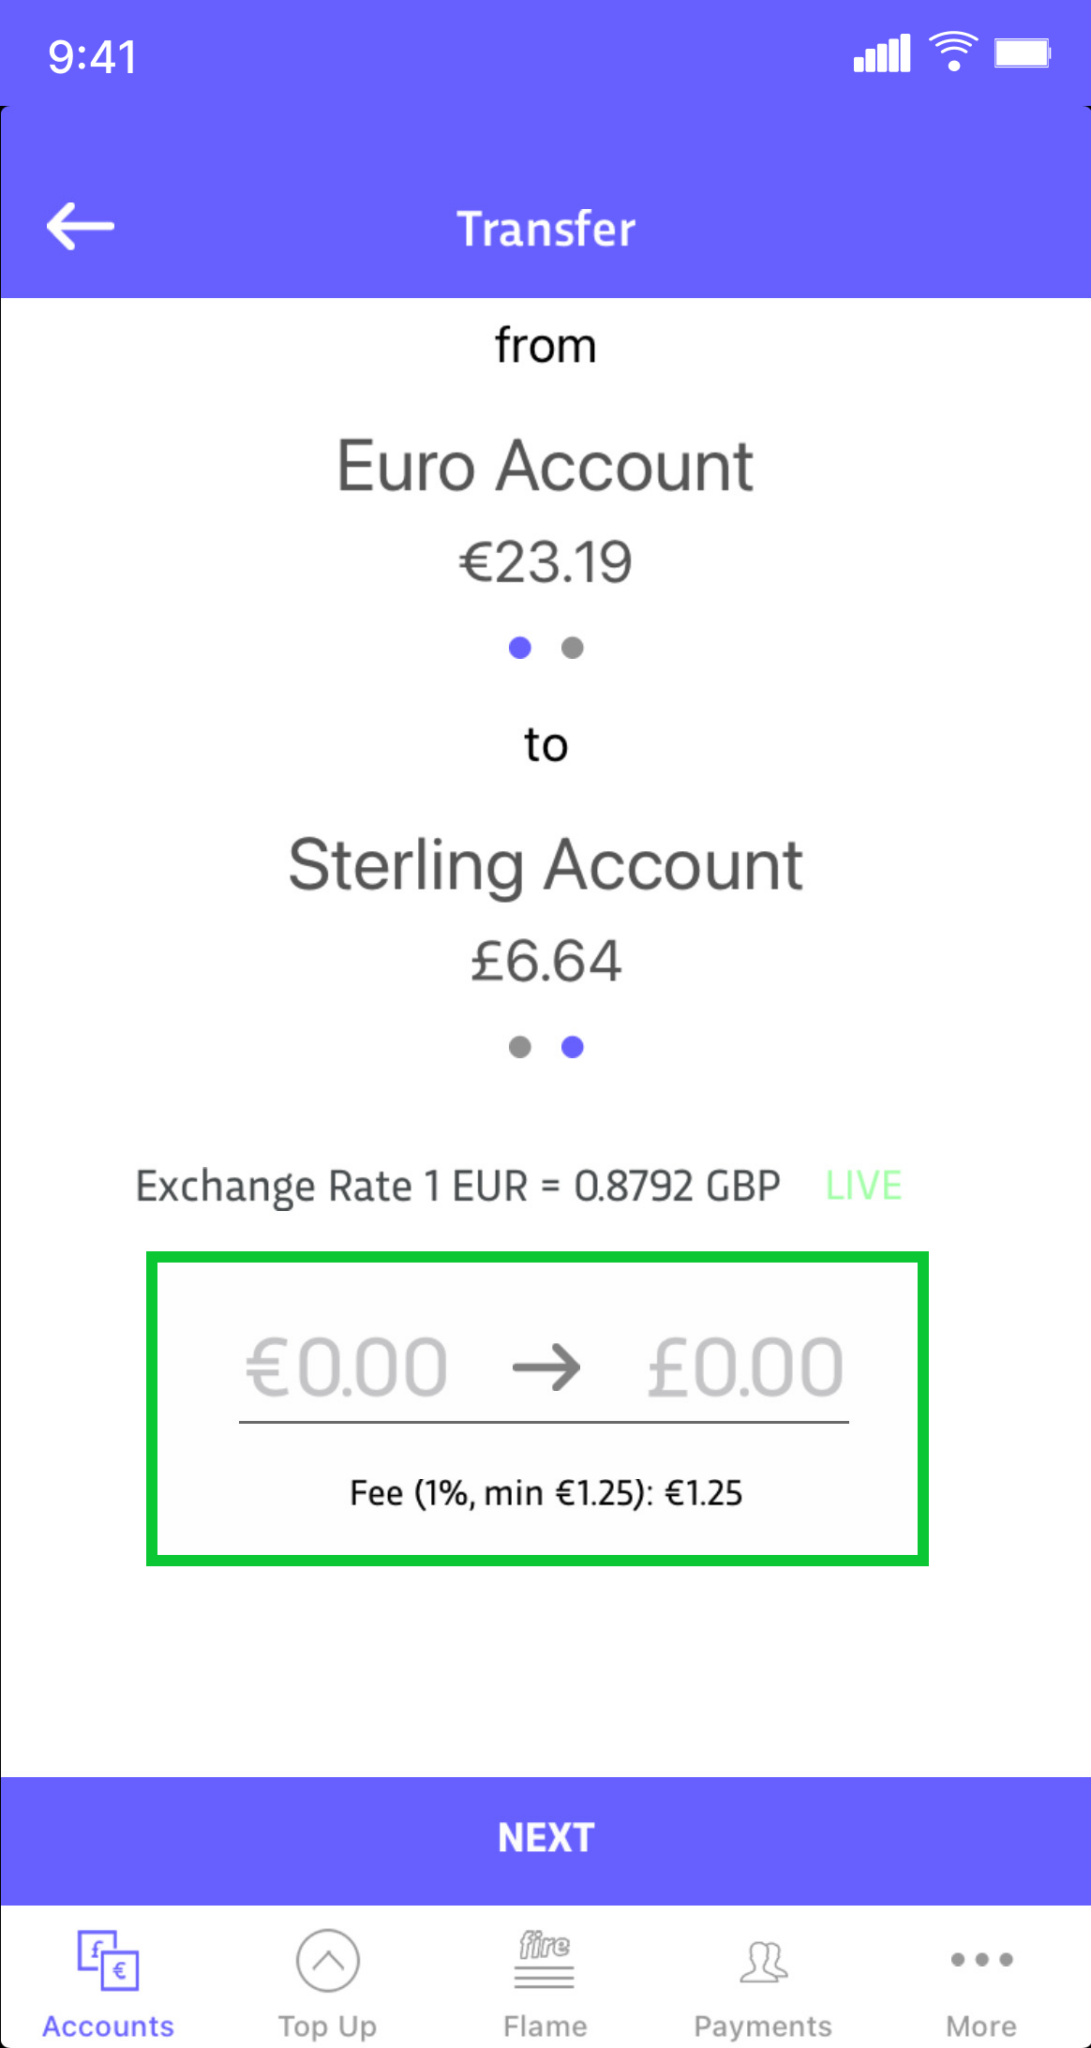Choose the Euro Account source
This screenshot has height=2048, width=1091.
point(545,466)
